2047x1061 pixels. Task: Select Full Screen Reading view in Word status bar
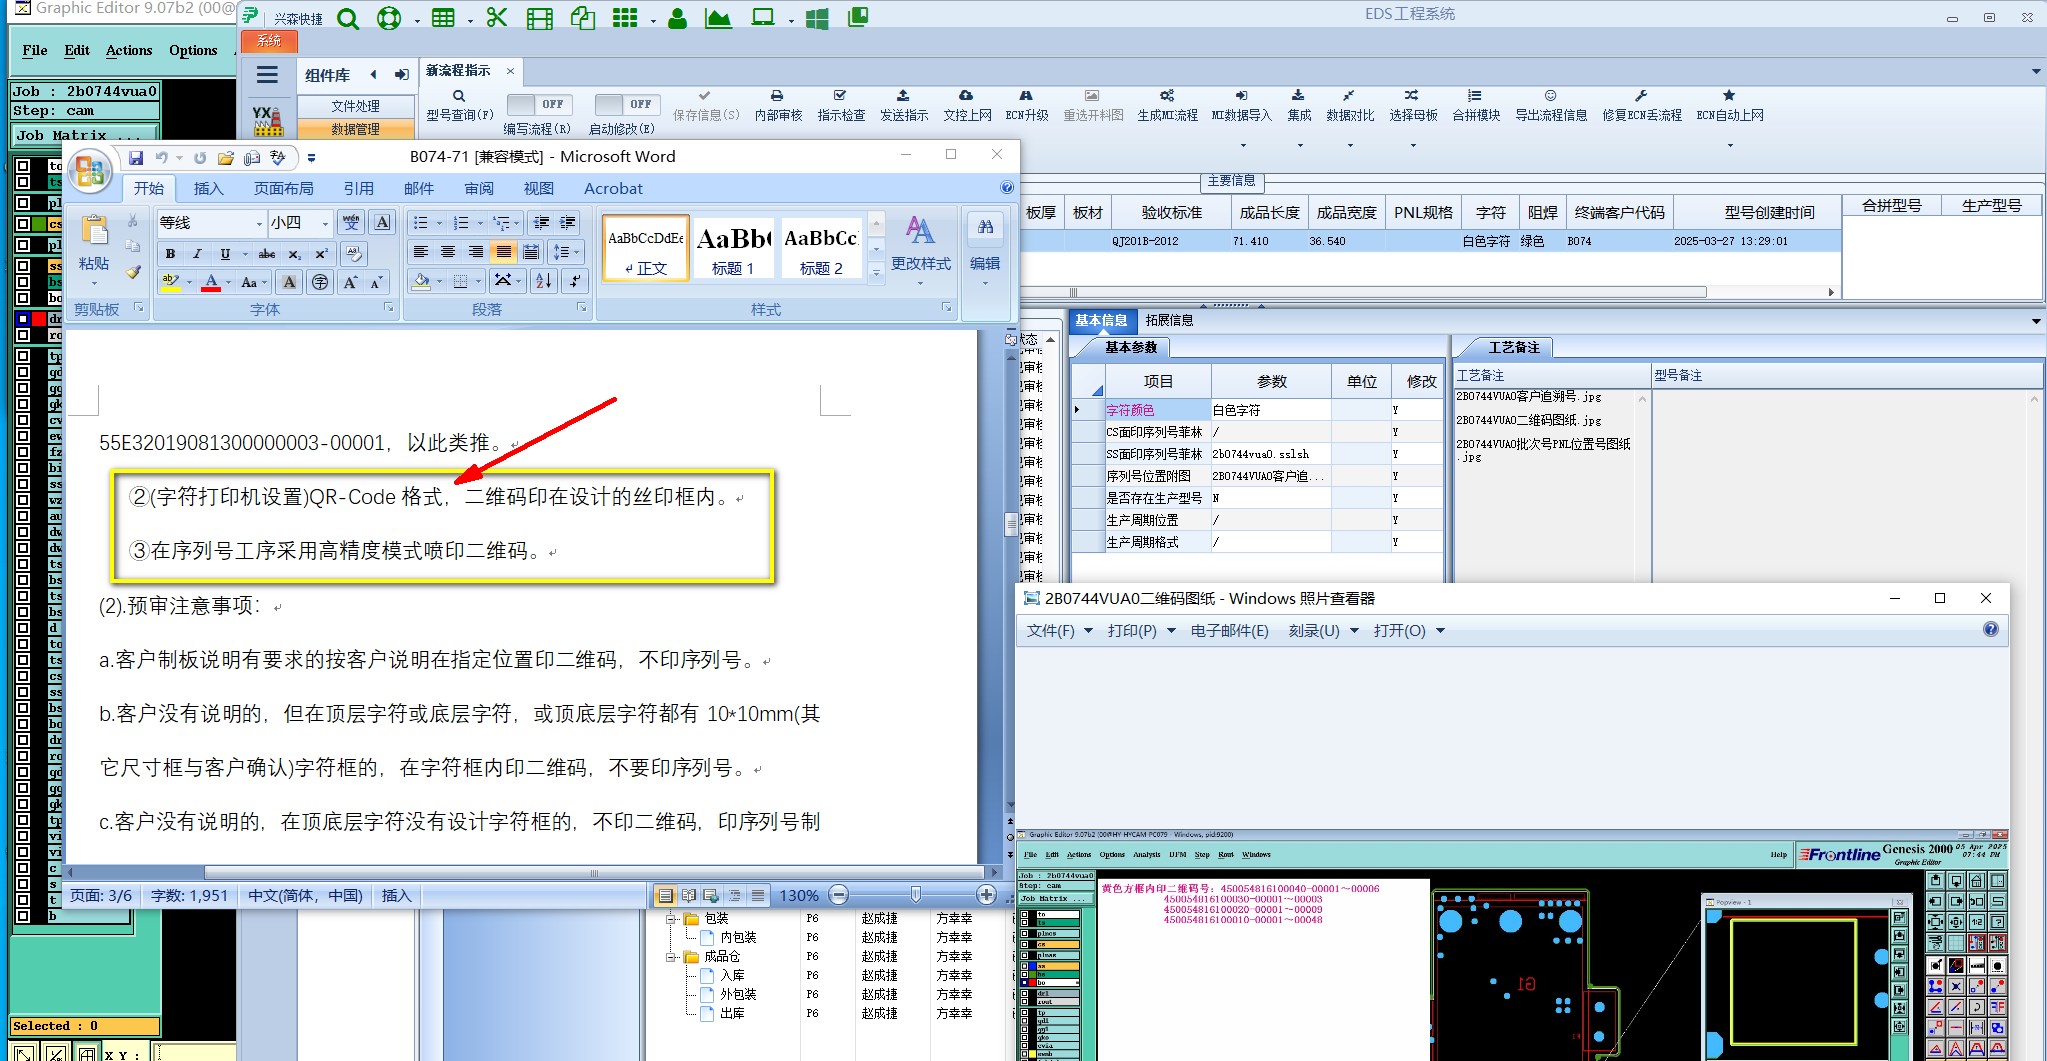pos(688,896)
